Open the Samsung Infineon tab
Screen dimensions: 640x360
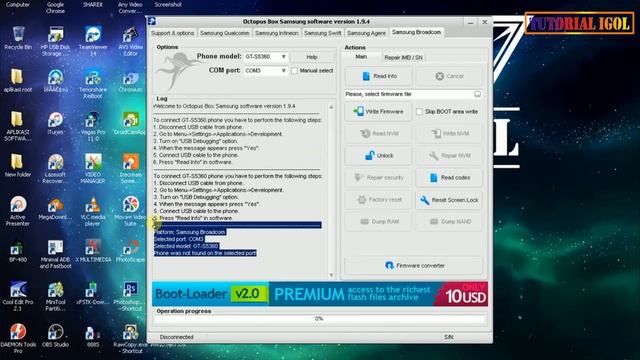[x=277, y=33]
